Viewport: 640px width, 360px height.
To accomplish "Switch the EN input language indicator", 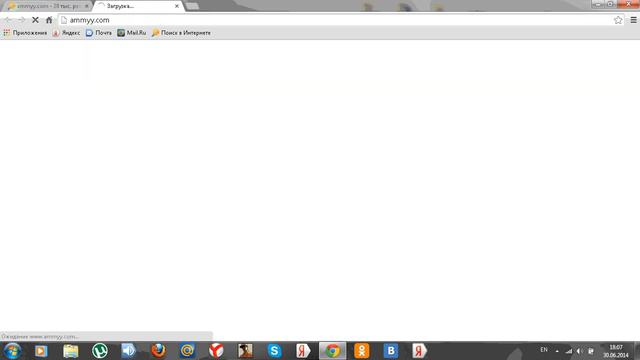I will pyautogui.click(x=544, y=350).
